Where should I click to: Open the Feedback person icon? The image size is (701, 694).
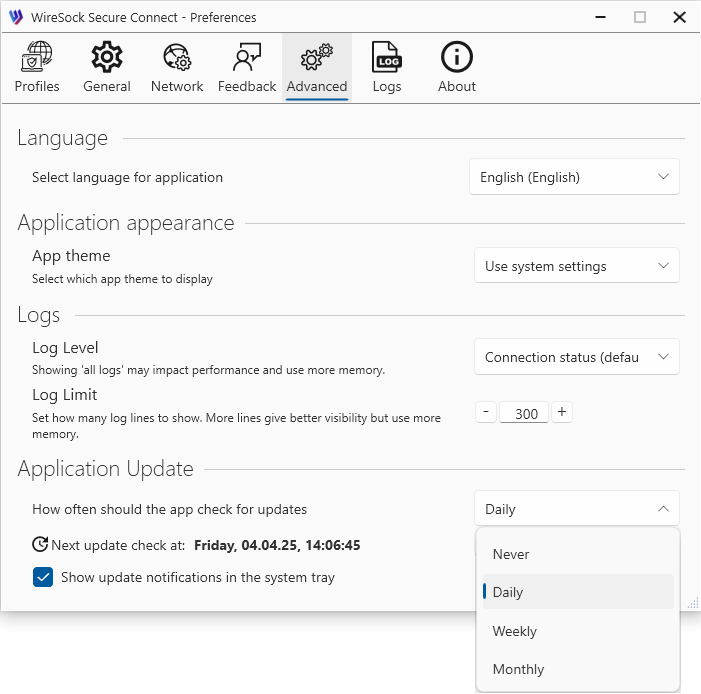(x=247, y=57)
